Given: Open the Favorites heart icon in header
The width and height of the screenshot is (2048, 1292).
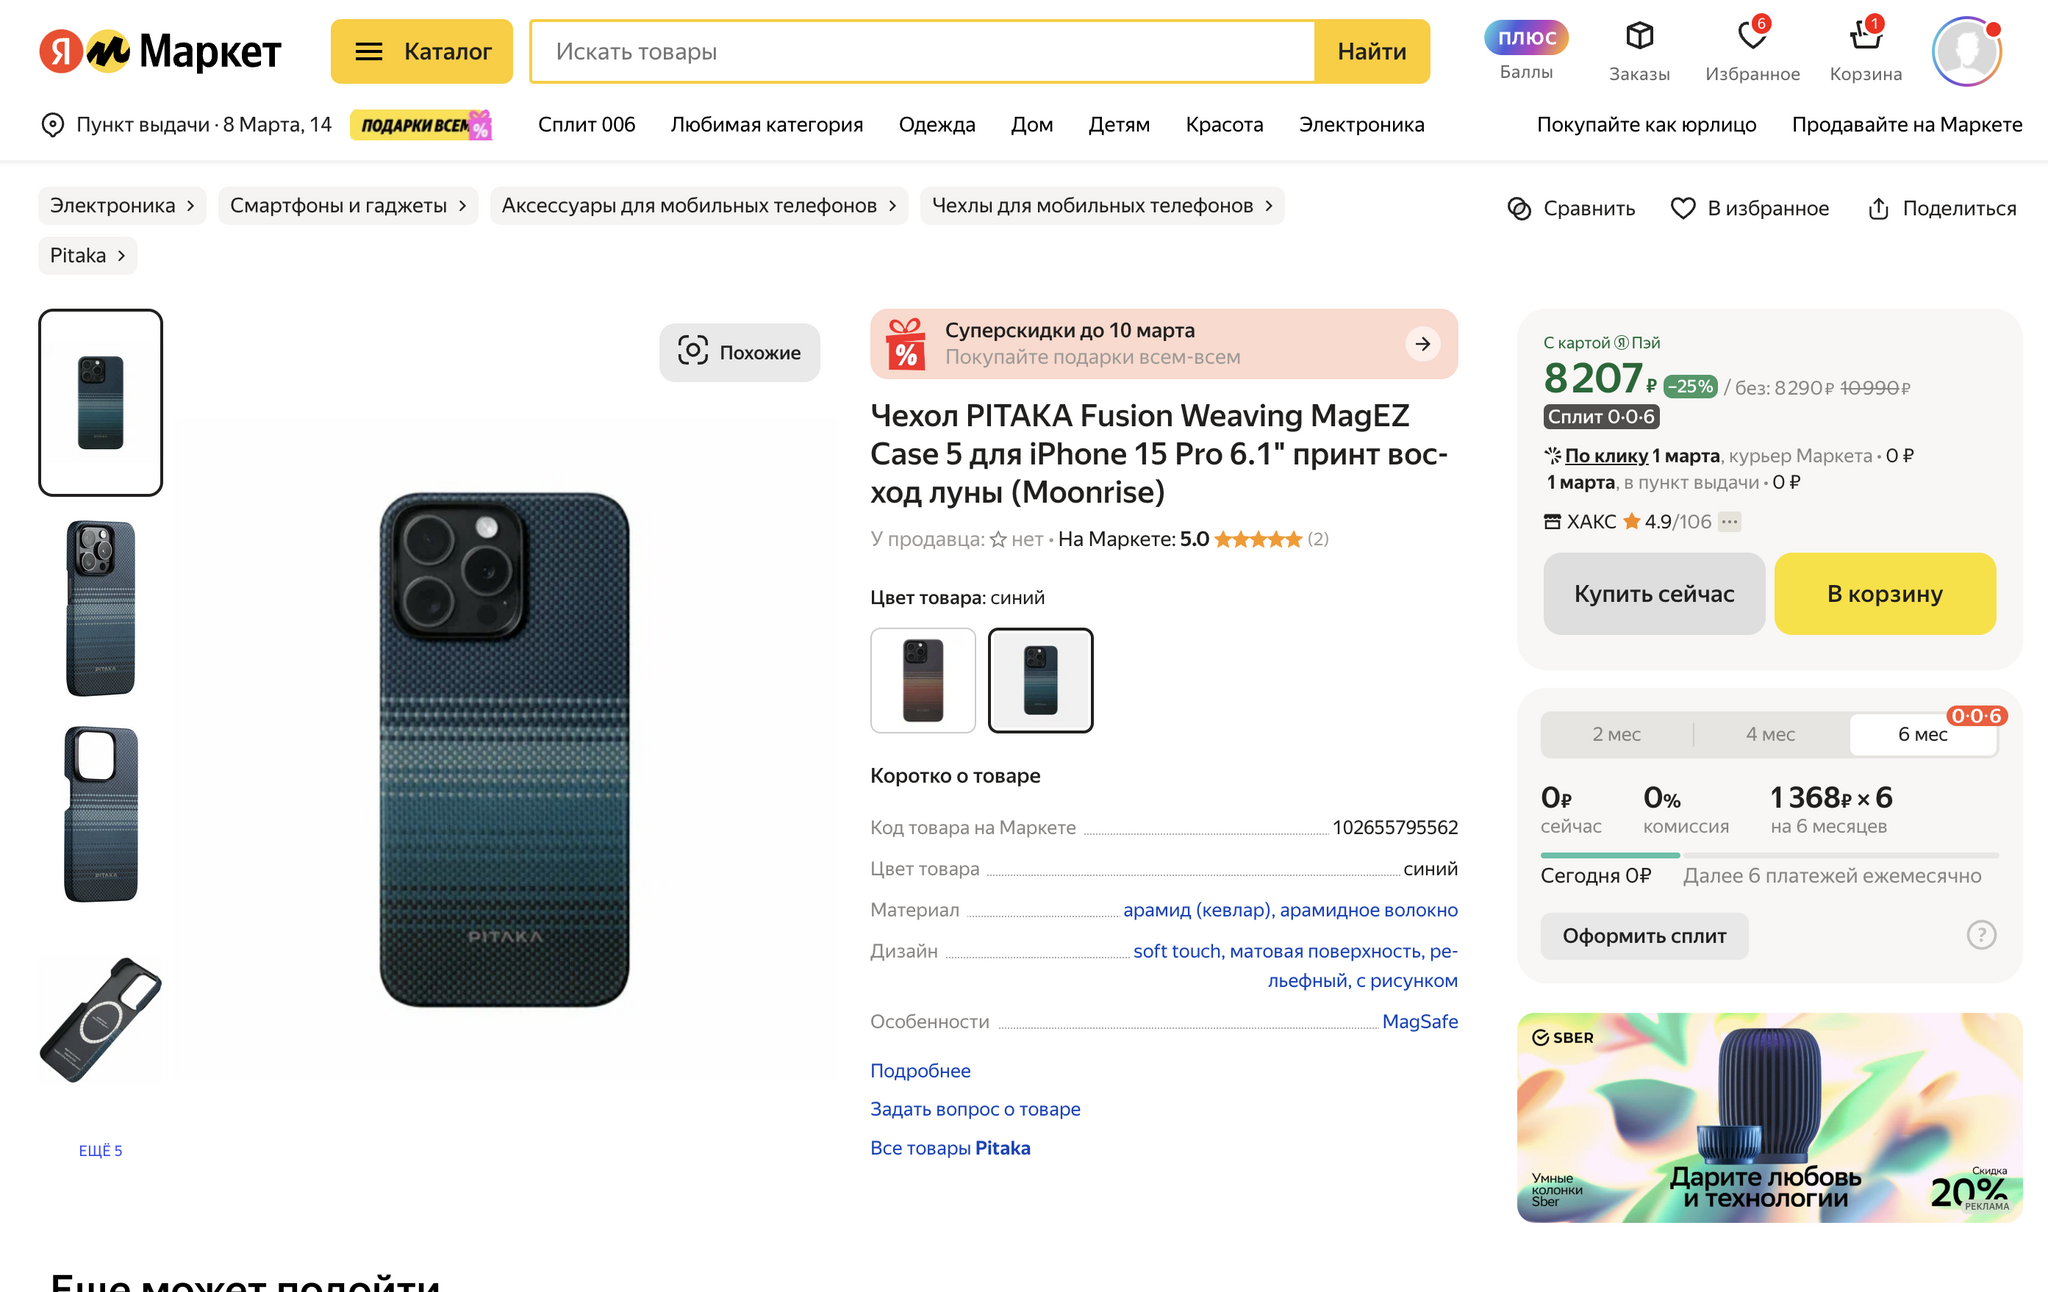Looking at the screenshot, I should [1752, 37].
